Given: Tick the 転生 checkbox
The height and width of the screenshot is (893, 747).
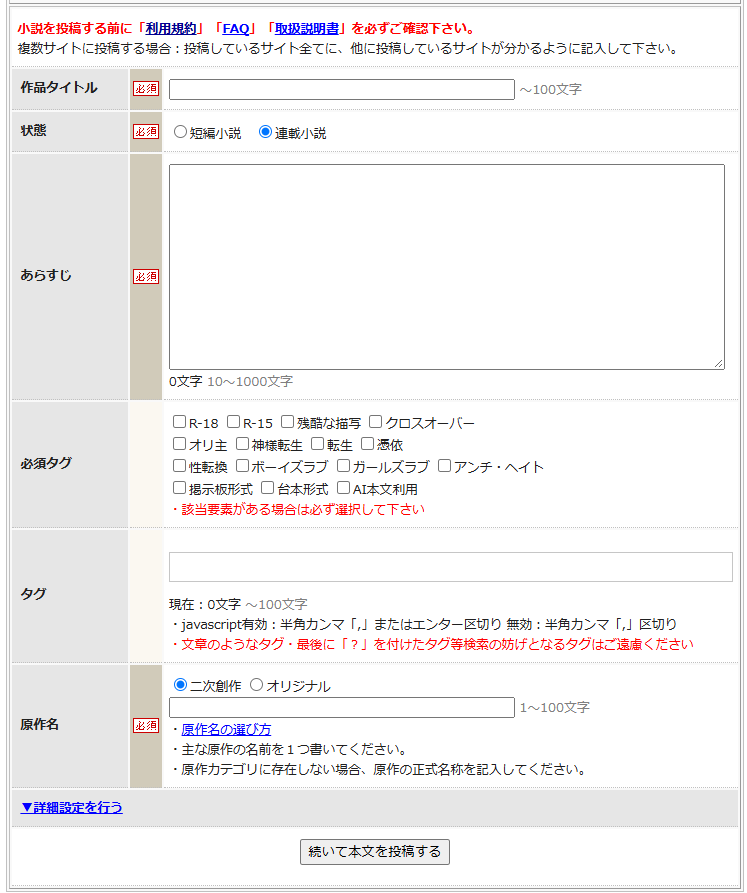Looking at the screenshot, I should click(x=318, y=444).
